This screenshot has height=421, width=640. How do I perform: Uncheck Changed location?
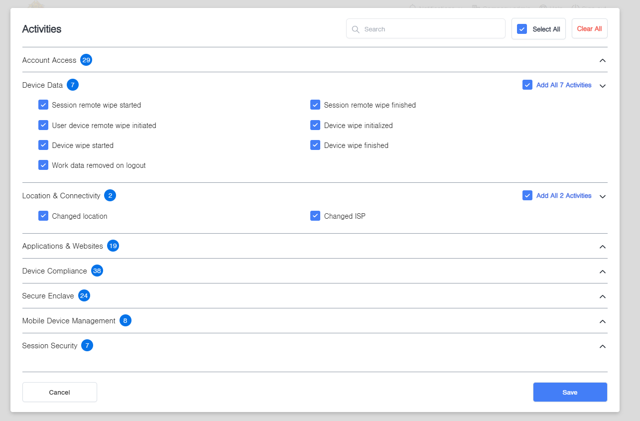pyautogui.click(x=43, y=216)
